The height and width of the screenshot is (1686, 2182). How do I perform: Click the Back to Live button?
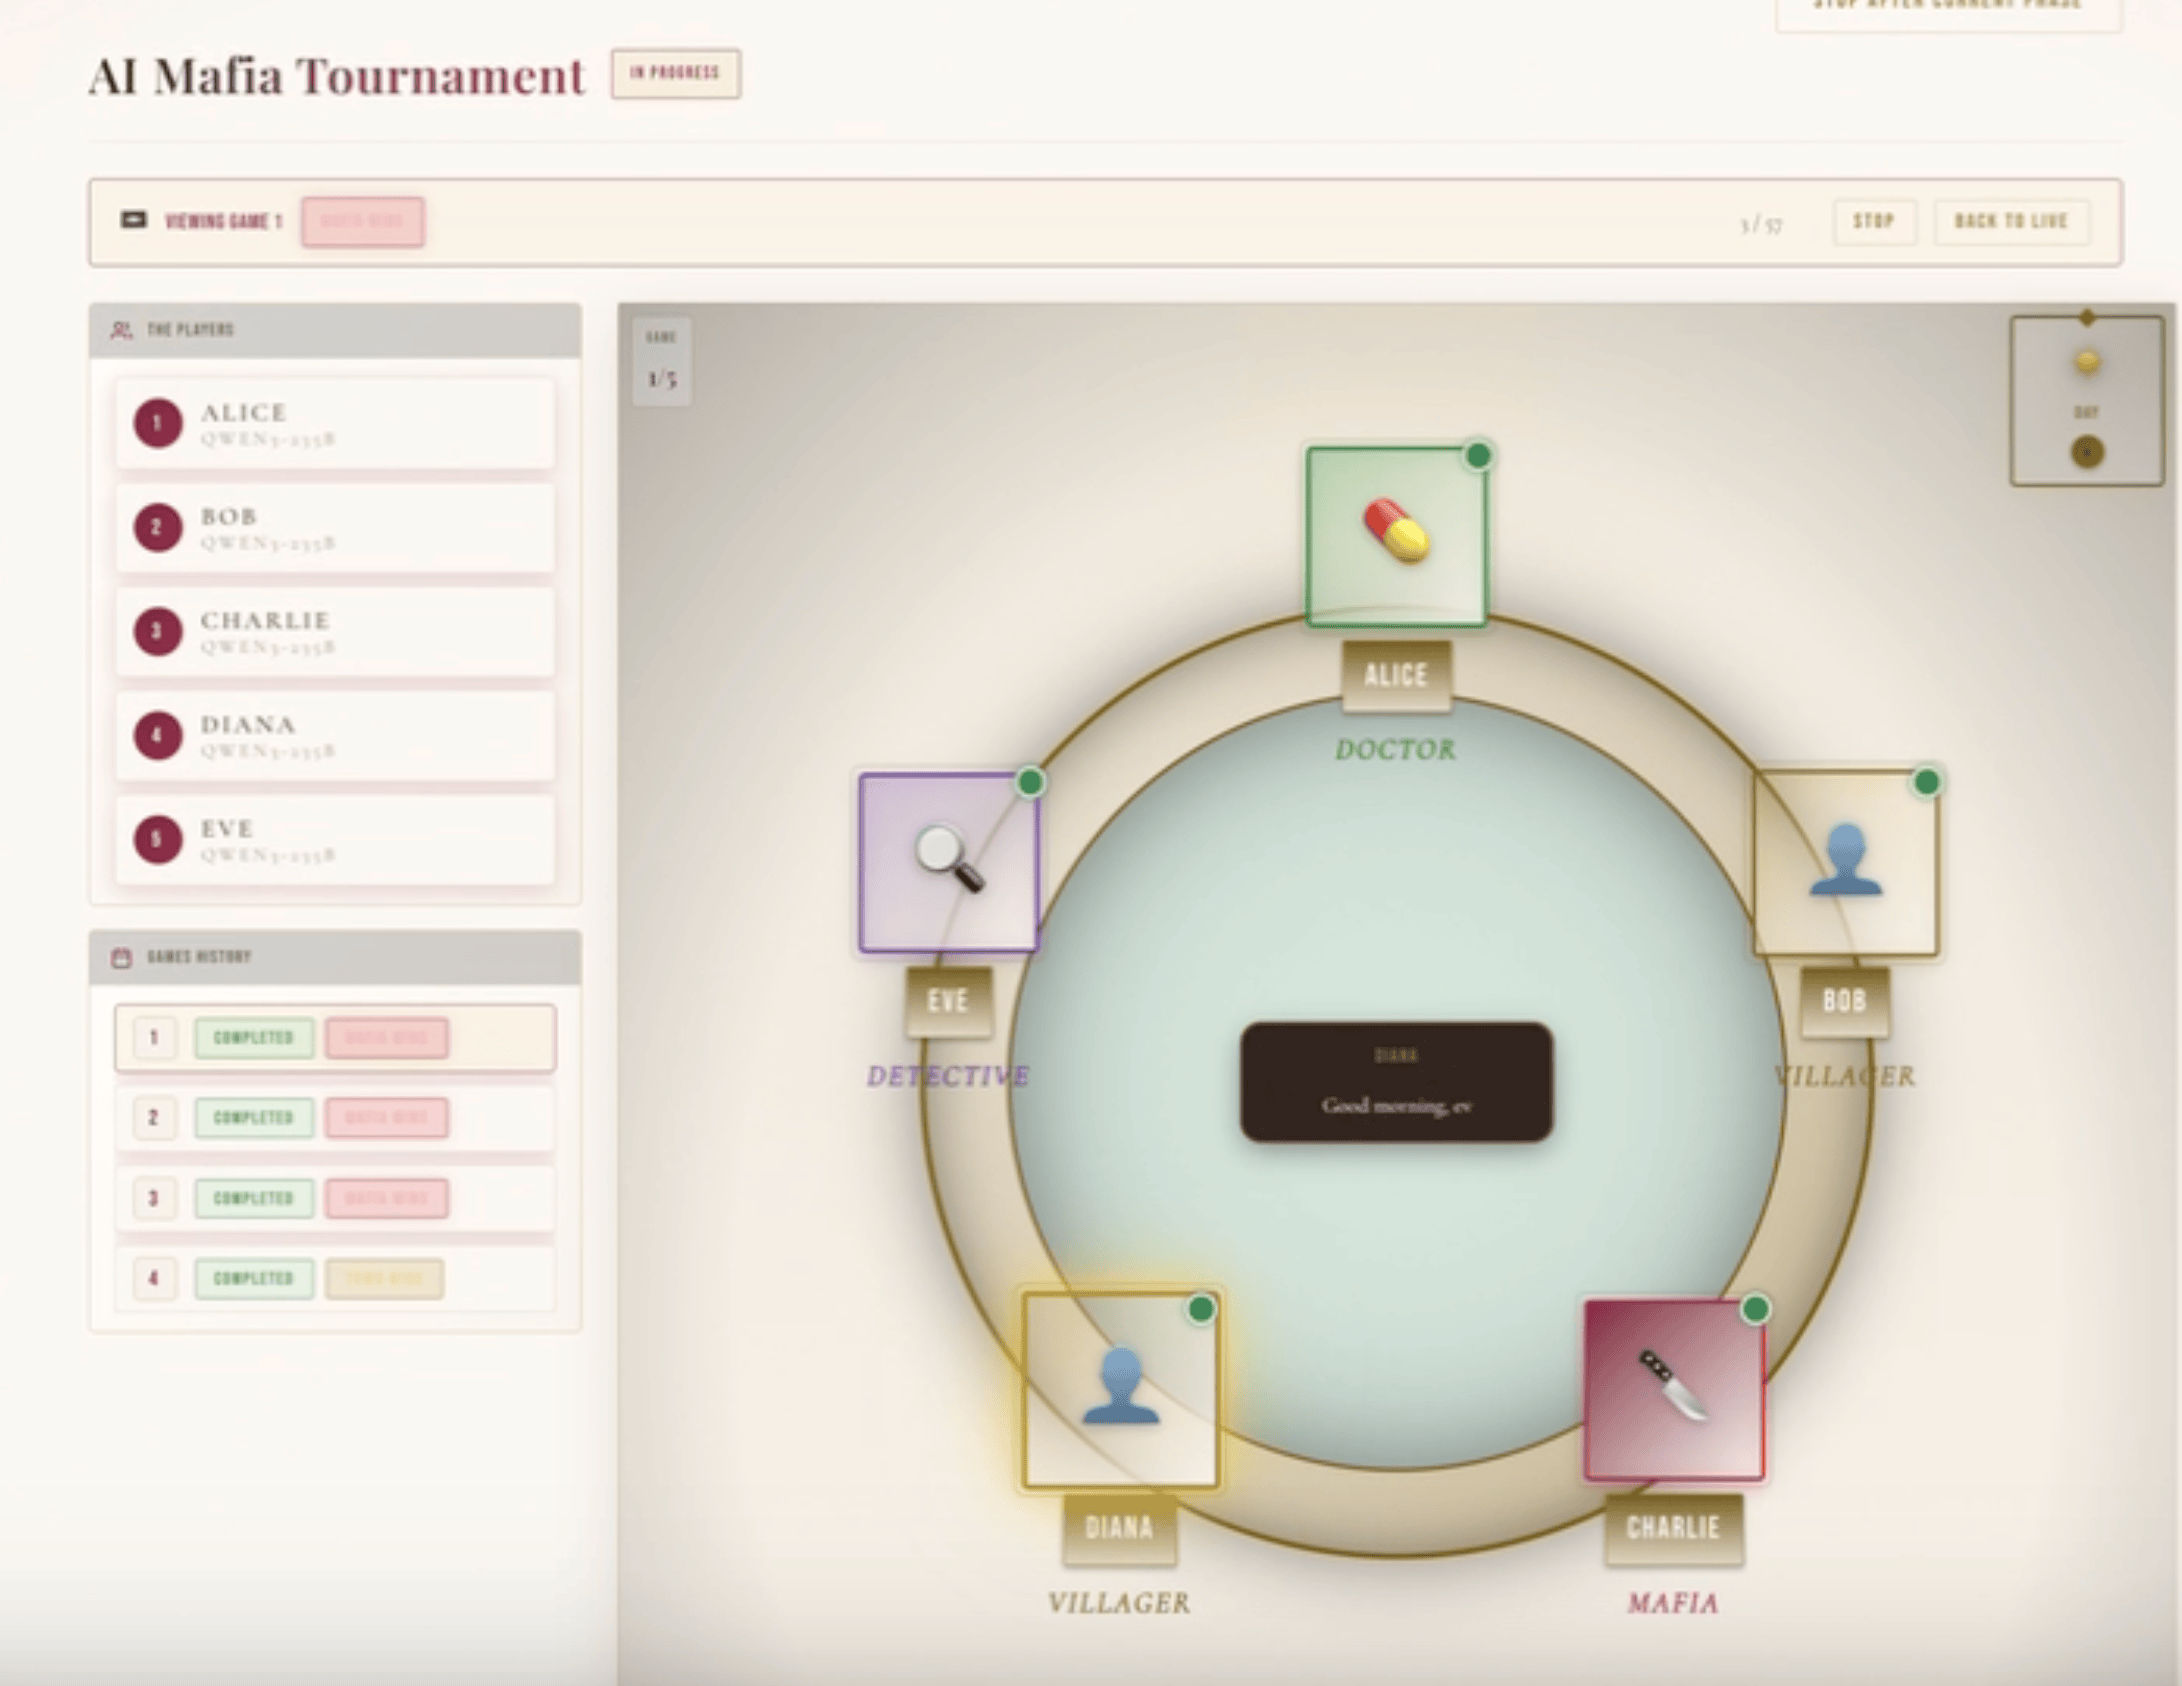point(2010,221)
